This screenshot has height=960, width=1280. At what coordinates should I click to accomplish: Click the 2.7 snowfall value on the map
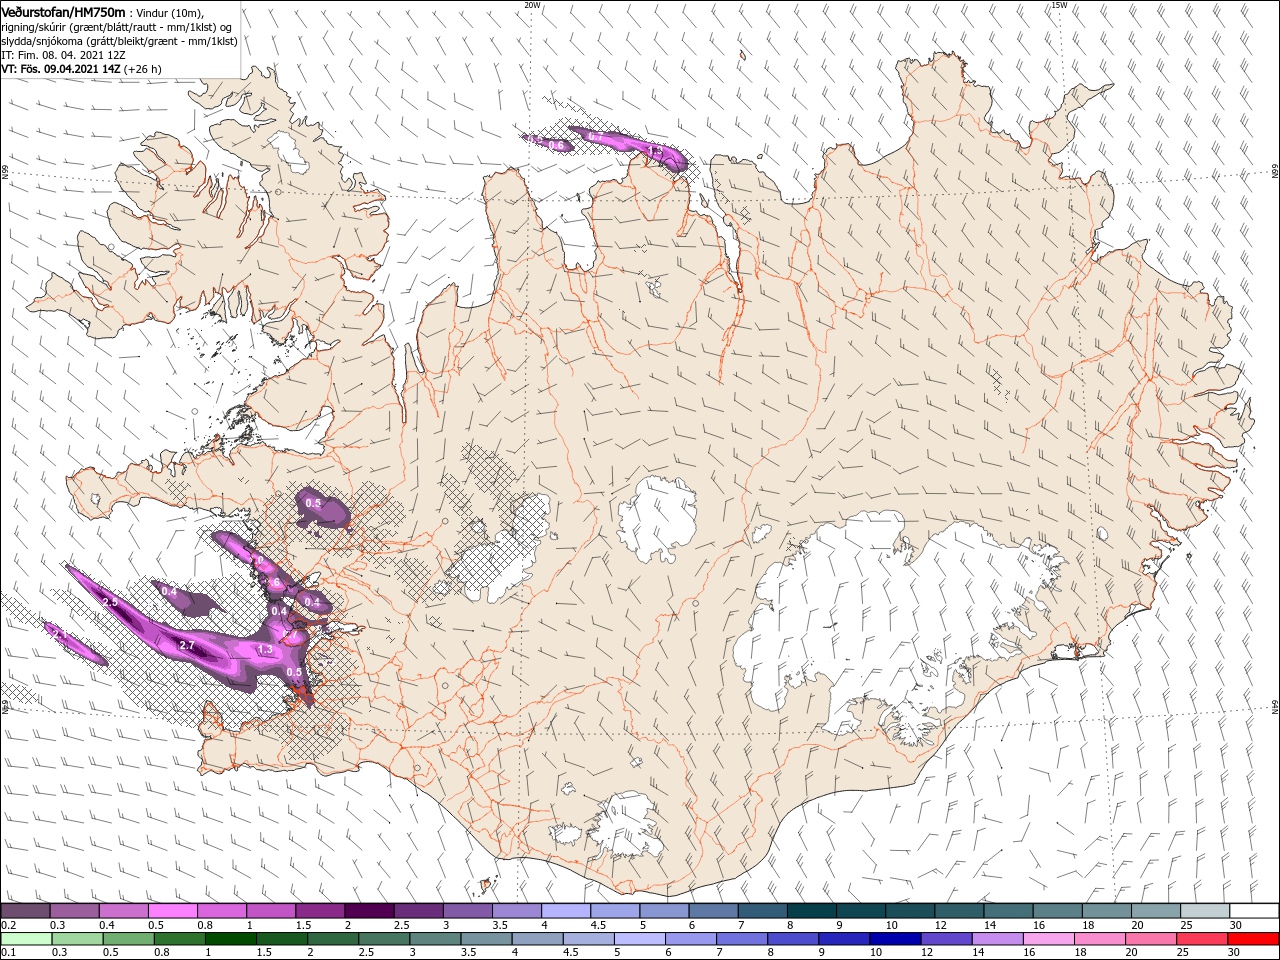[186, 646]
